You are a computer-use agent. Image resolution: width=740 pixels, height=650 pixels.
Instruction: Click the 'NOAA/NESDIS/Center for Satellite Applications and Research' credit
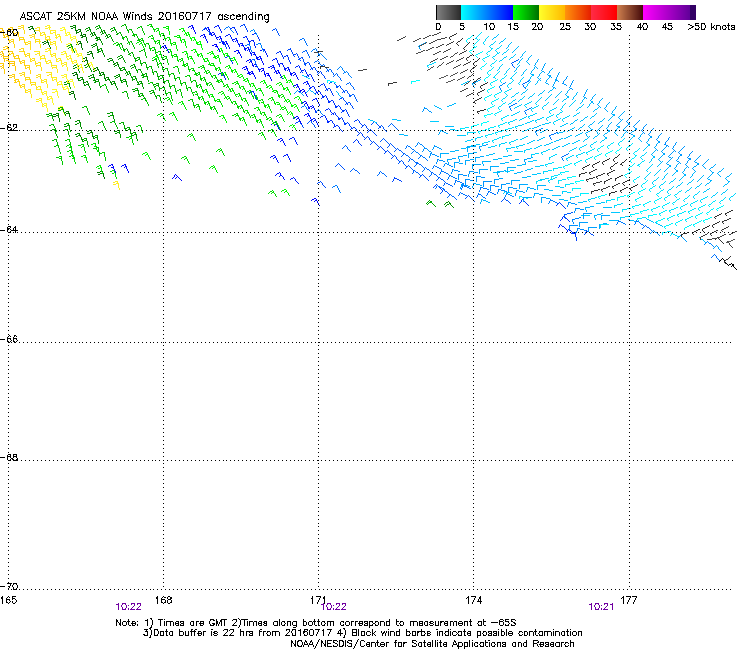[x=432, y=644]
